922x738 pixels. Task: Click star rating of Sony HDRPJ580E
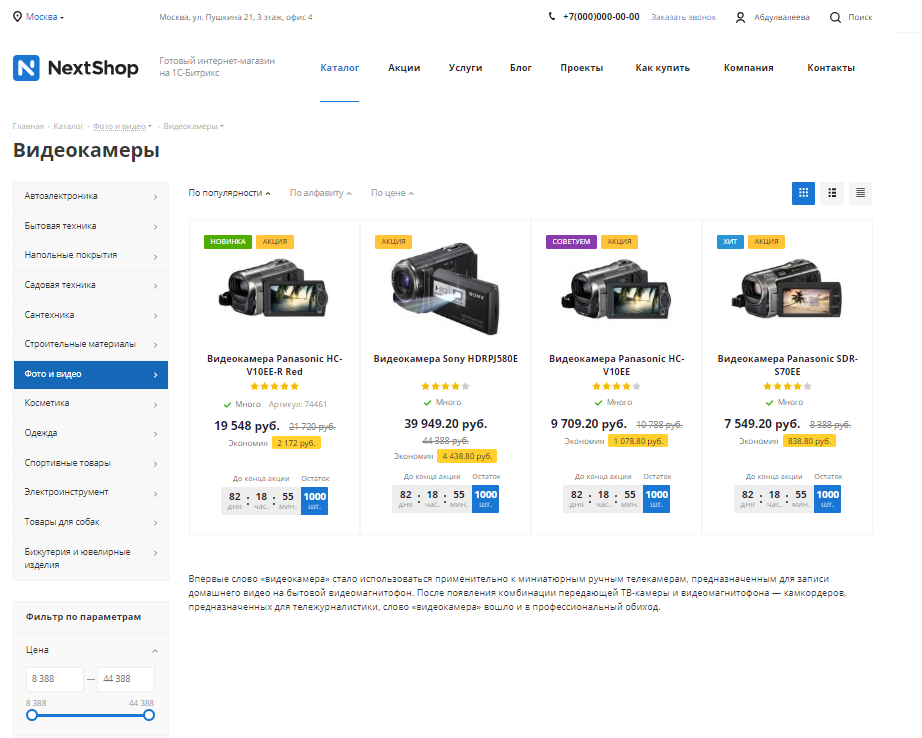pyautogui.click(x=446, y=386)
